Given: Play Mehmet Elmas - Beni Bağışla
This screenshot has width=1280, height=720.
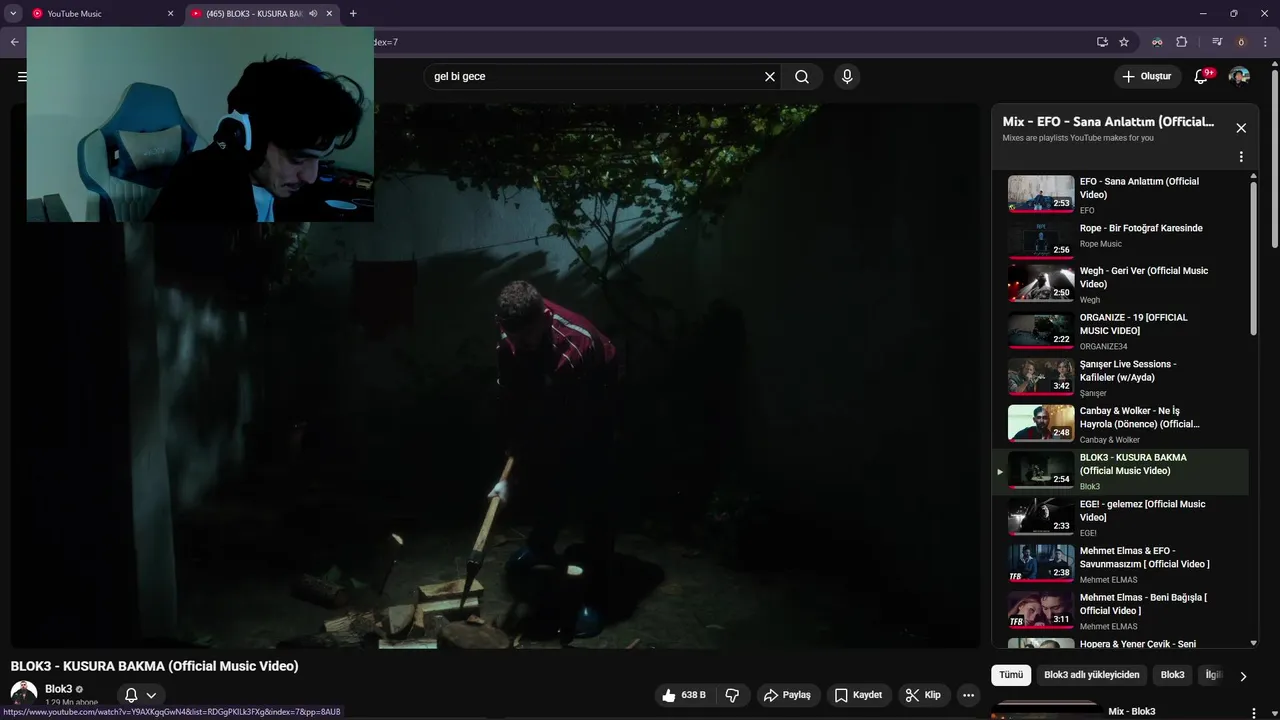Looking at the screenshot, I should click(x=1120, y=611).
